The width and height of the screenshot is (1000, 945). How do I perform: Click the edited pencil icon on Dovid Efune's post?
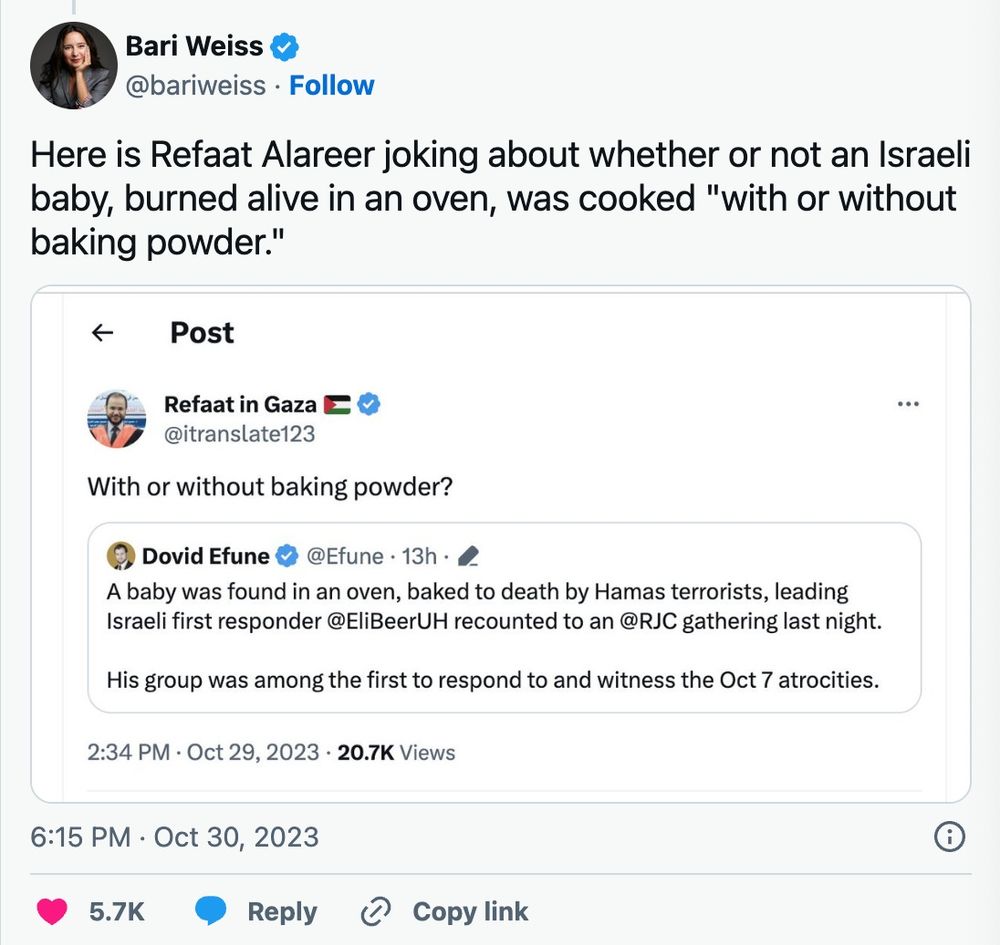(x=468, y=556)
